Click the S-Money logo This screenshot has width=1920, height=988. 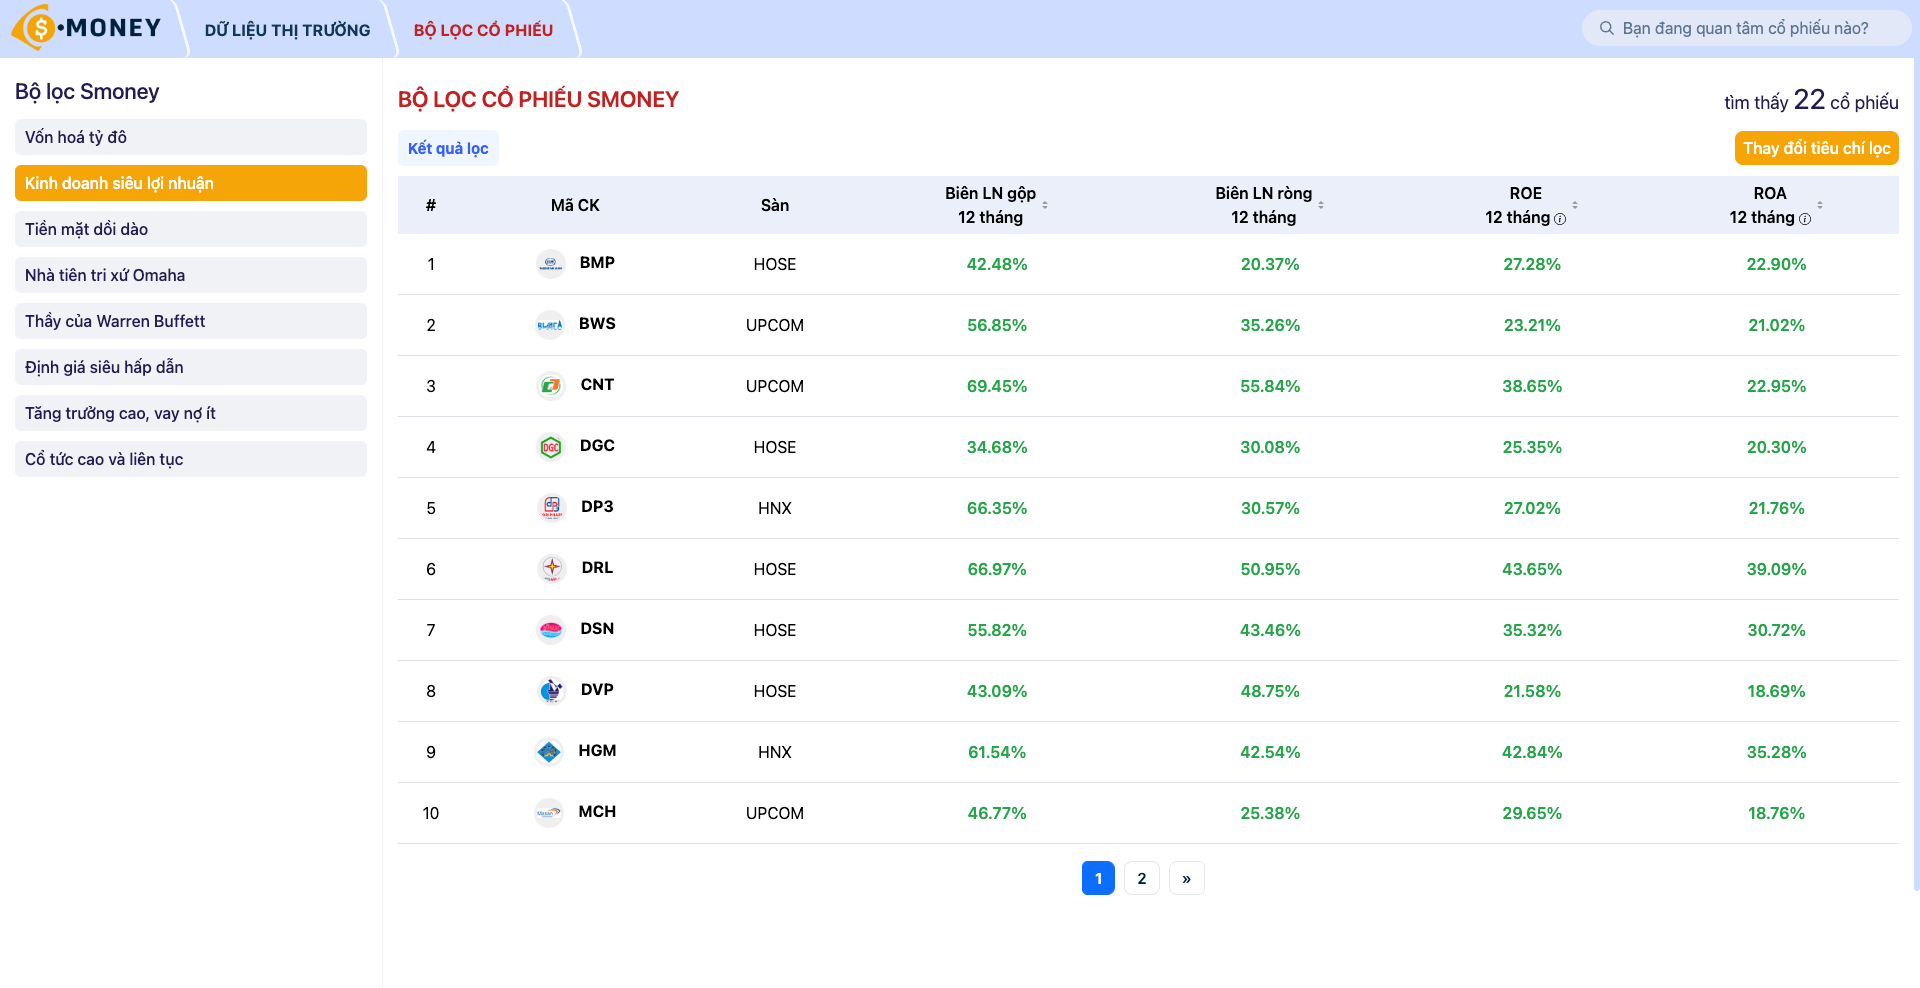pyautogui.click(x=85, y=27)
